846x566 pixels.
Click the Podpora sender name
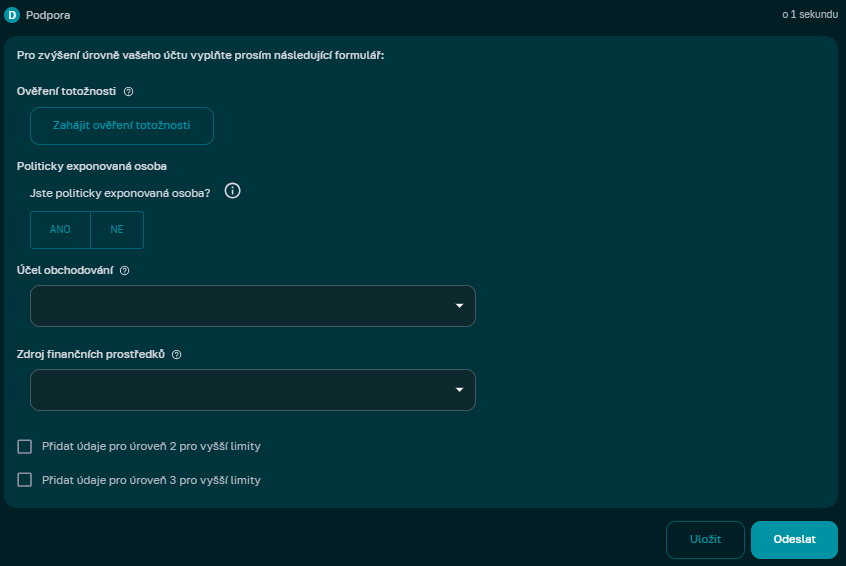[x=48, y=16]
